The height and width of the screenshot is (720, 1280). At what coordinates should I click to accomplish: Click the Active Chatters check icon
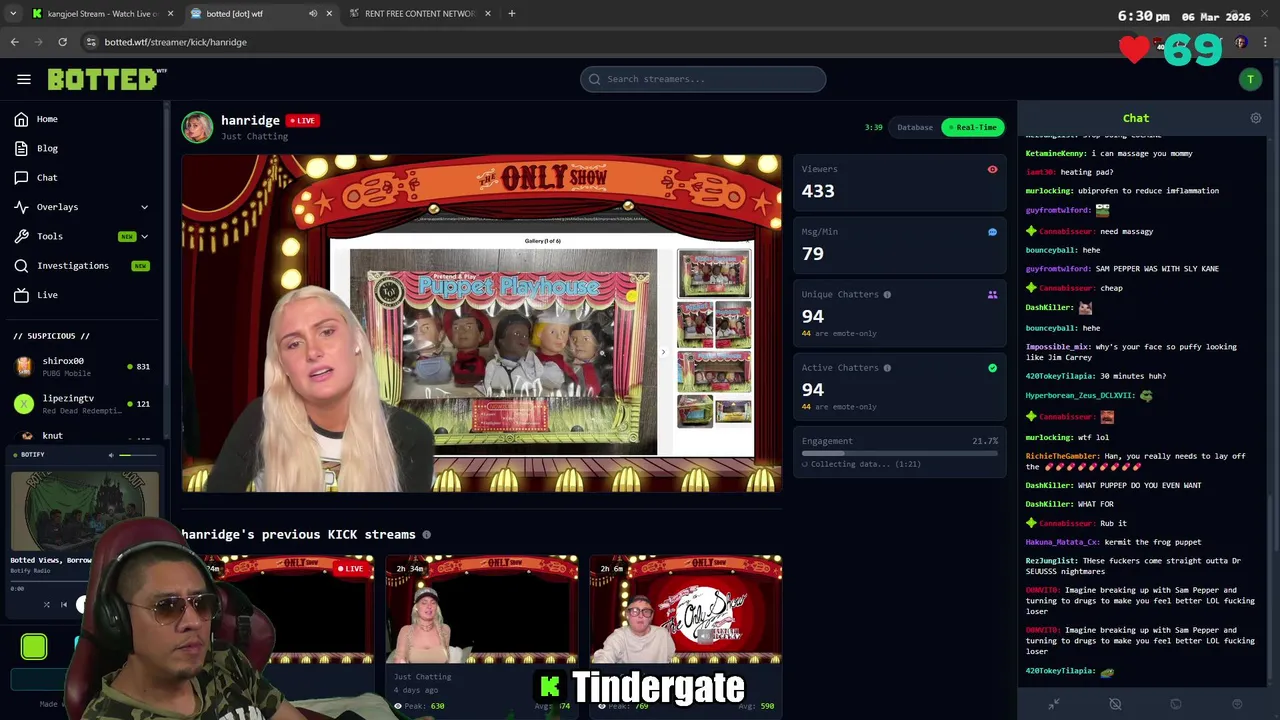[992, 368]
